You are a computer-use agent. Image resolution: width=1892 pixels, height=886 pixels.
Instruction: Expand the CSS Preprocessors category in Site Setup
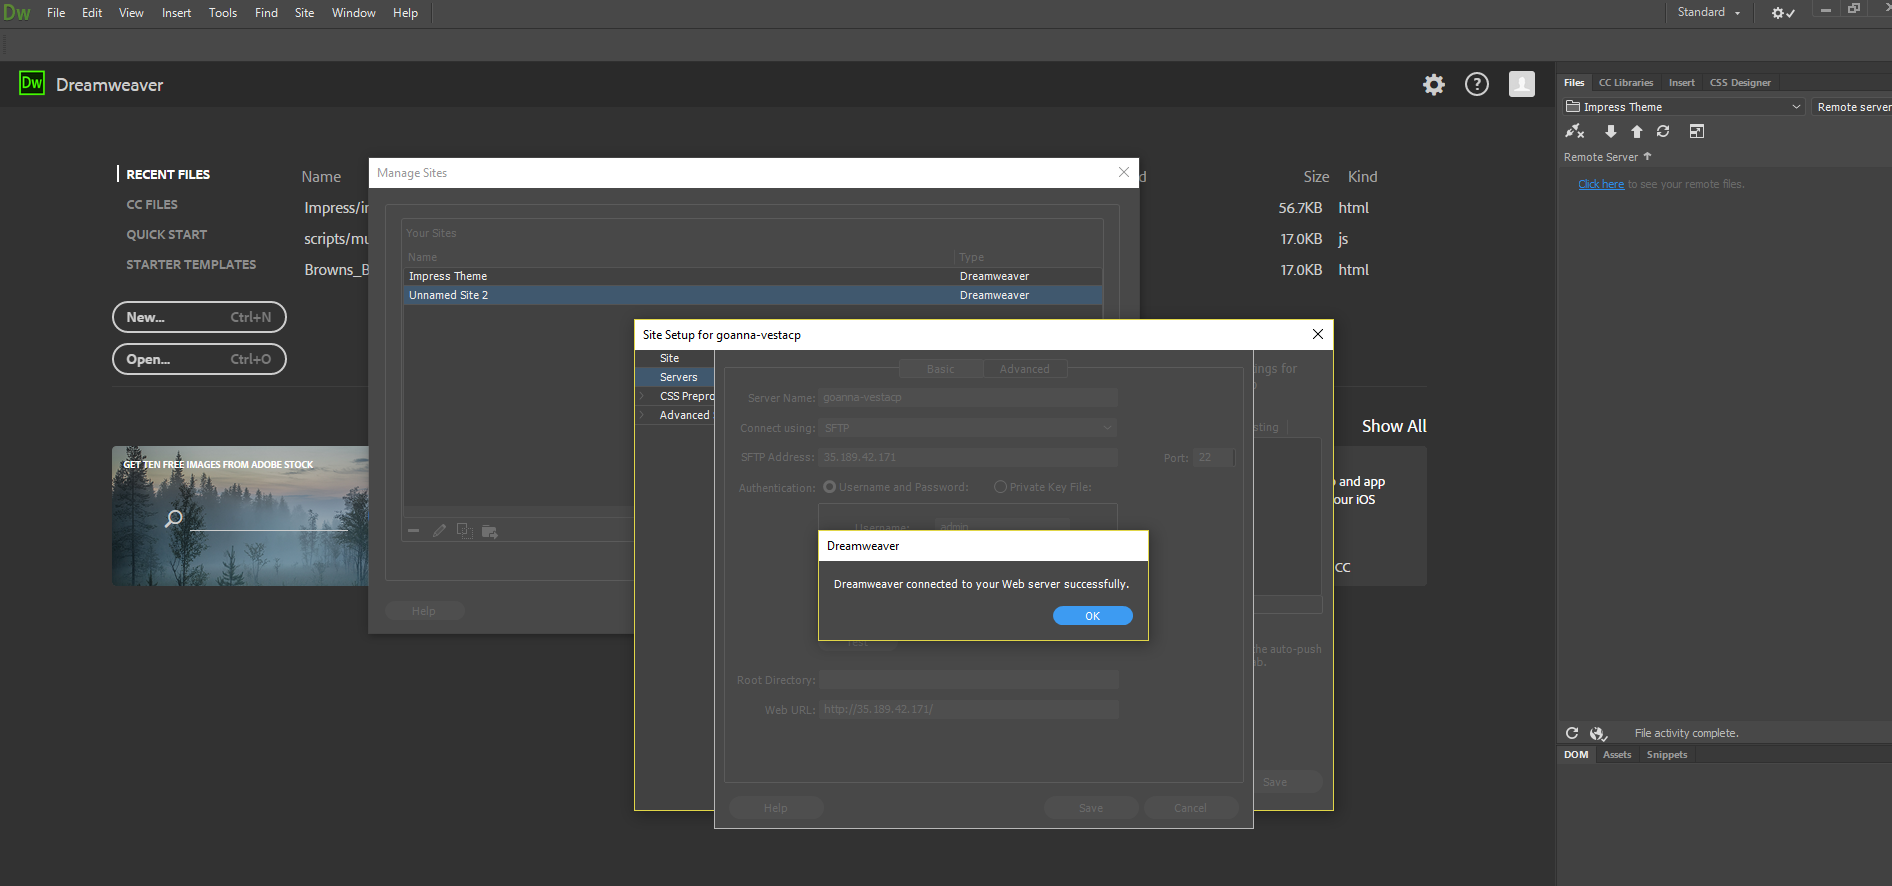(642, 396)
